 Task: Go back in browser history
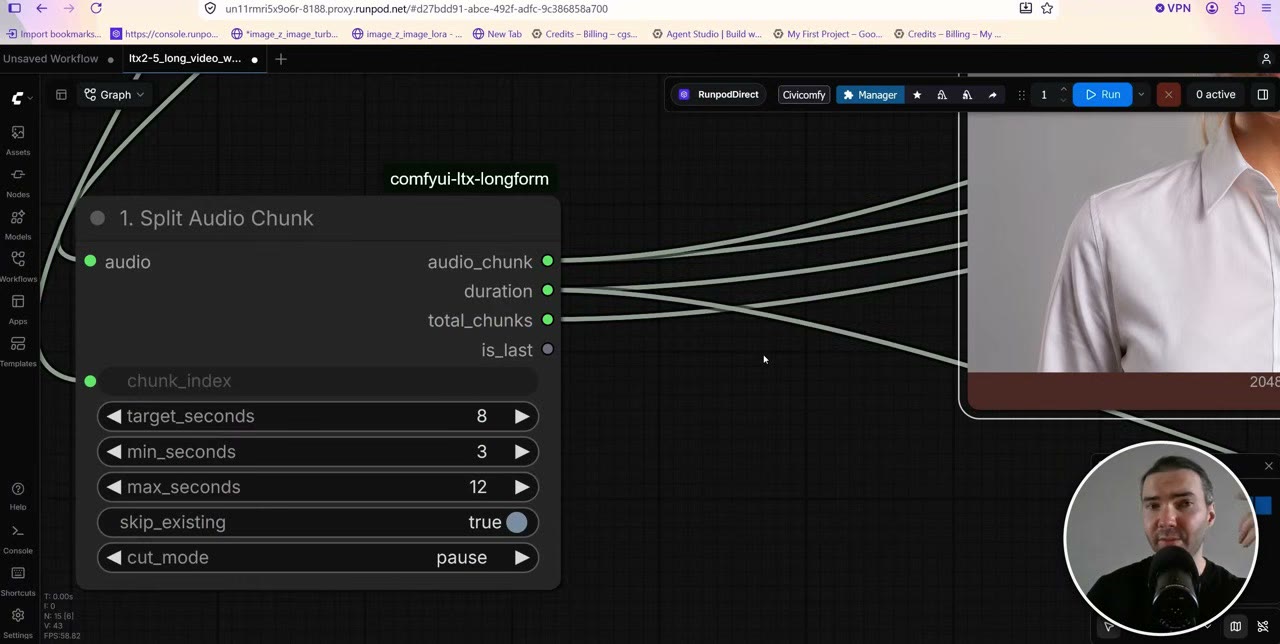[x=41, y=8]
